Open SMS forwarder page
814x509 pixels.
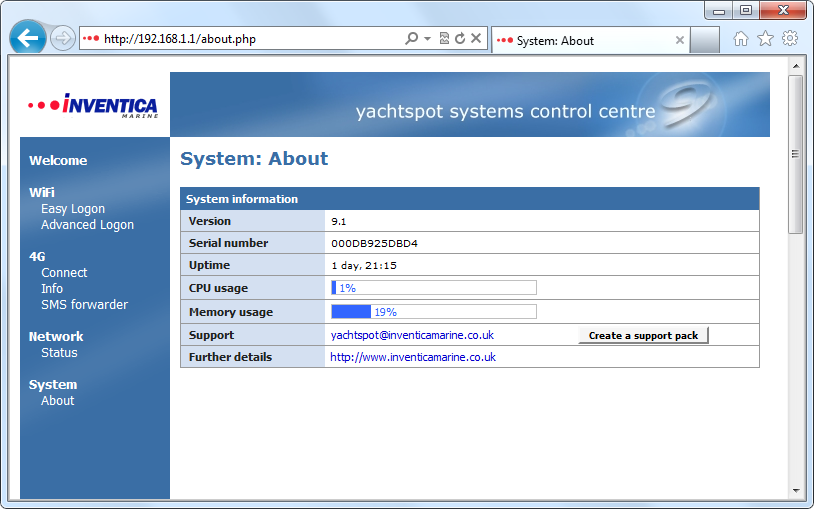tap(84, 305)
